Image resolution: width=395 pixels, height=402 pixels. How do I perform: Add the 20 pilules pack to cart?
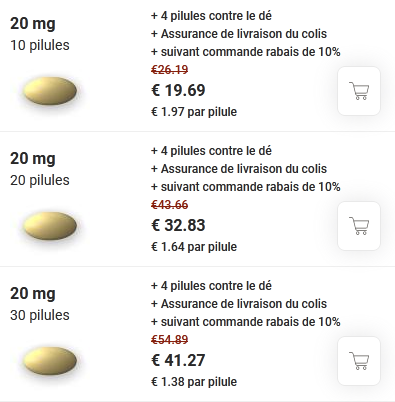coord(359,226)
